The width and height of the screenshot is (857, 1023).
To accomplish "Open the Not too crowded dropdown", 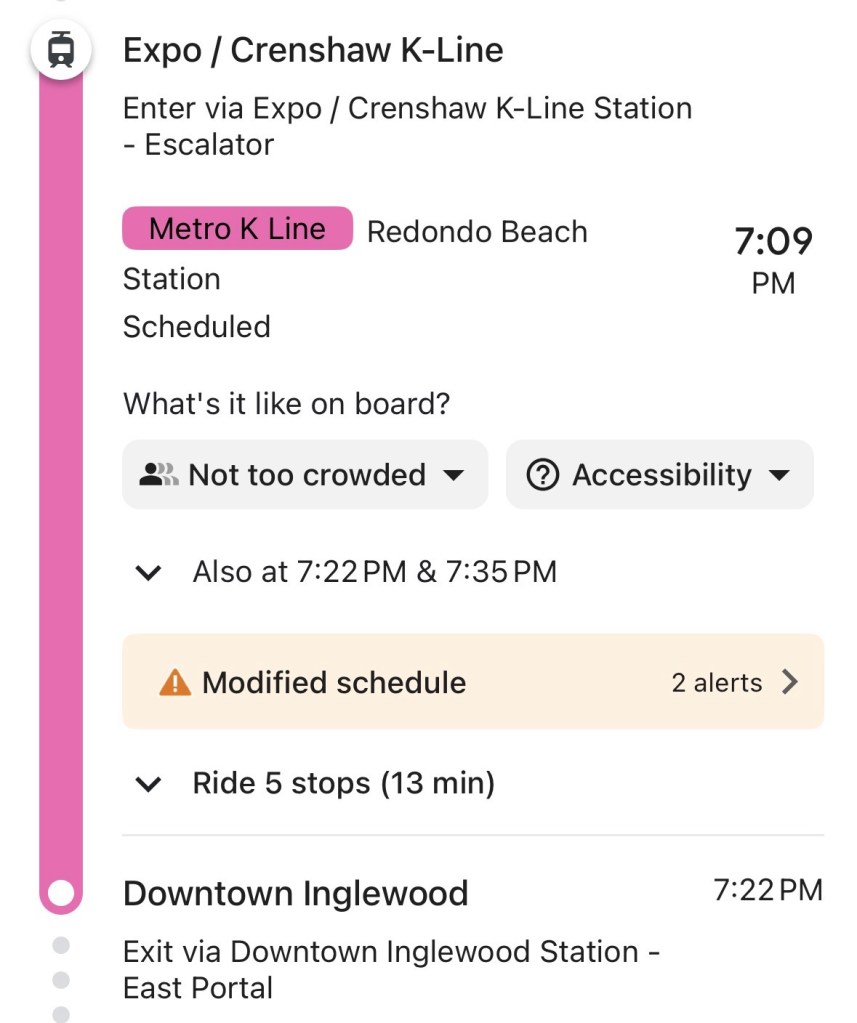I will click(x=305, y=475).
